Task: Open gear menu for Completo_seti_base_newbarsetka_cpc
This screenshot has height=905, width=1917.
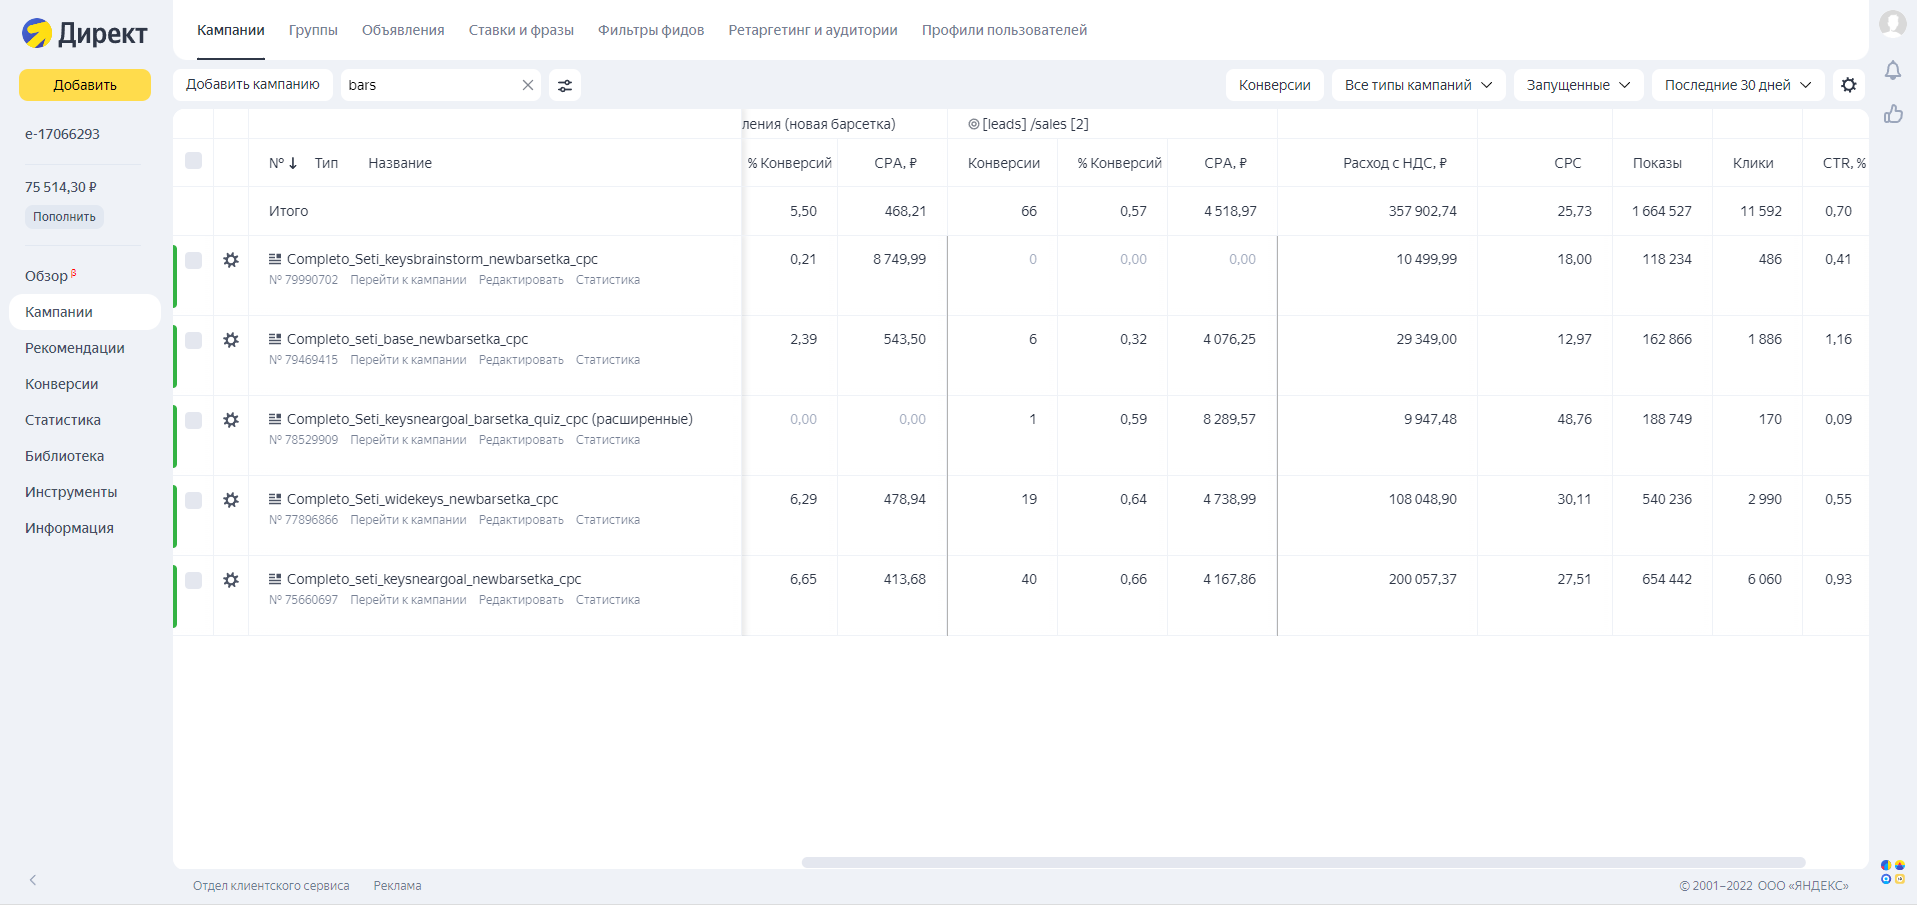Action: coord(231,340)
